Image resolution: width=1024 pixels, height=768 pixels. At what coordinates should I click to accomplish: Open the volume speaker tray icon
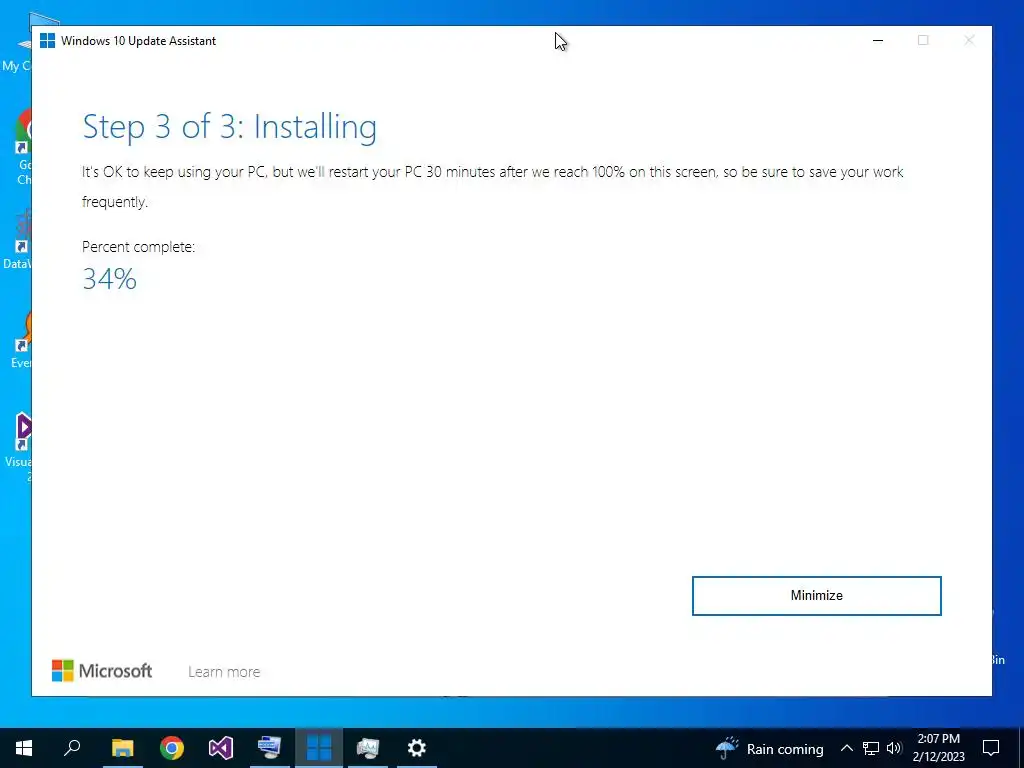(894, 748)
